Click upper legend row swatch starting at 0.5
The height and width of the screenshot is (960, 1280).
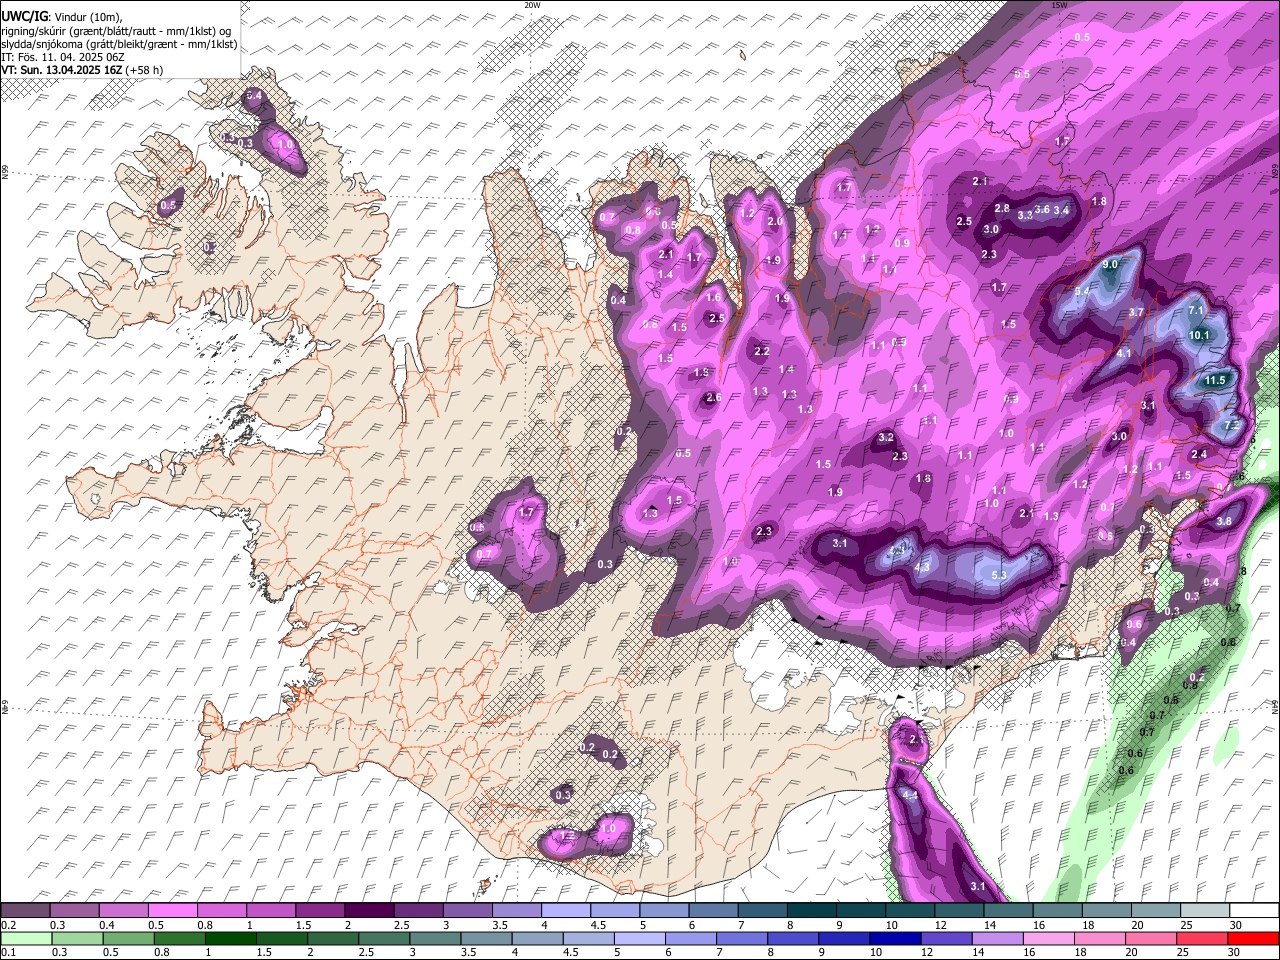point(172,911)
